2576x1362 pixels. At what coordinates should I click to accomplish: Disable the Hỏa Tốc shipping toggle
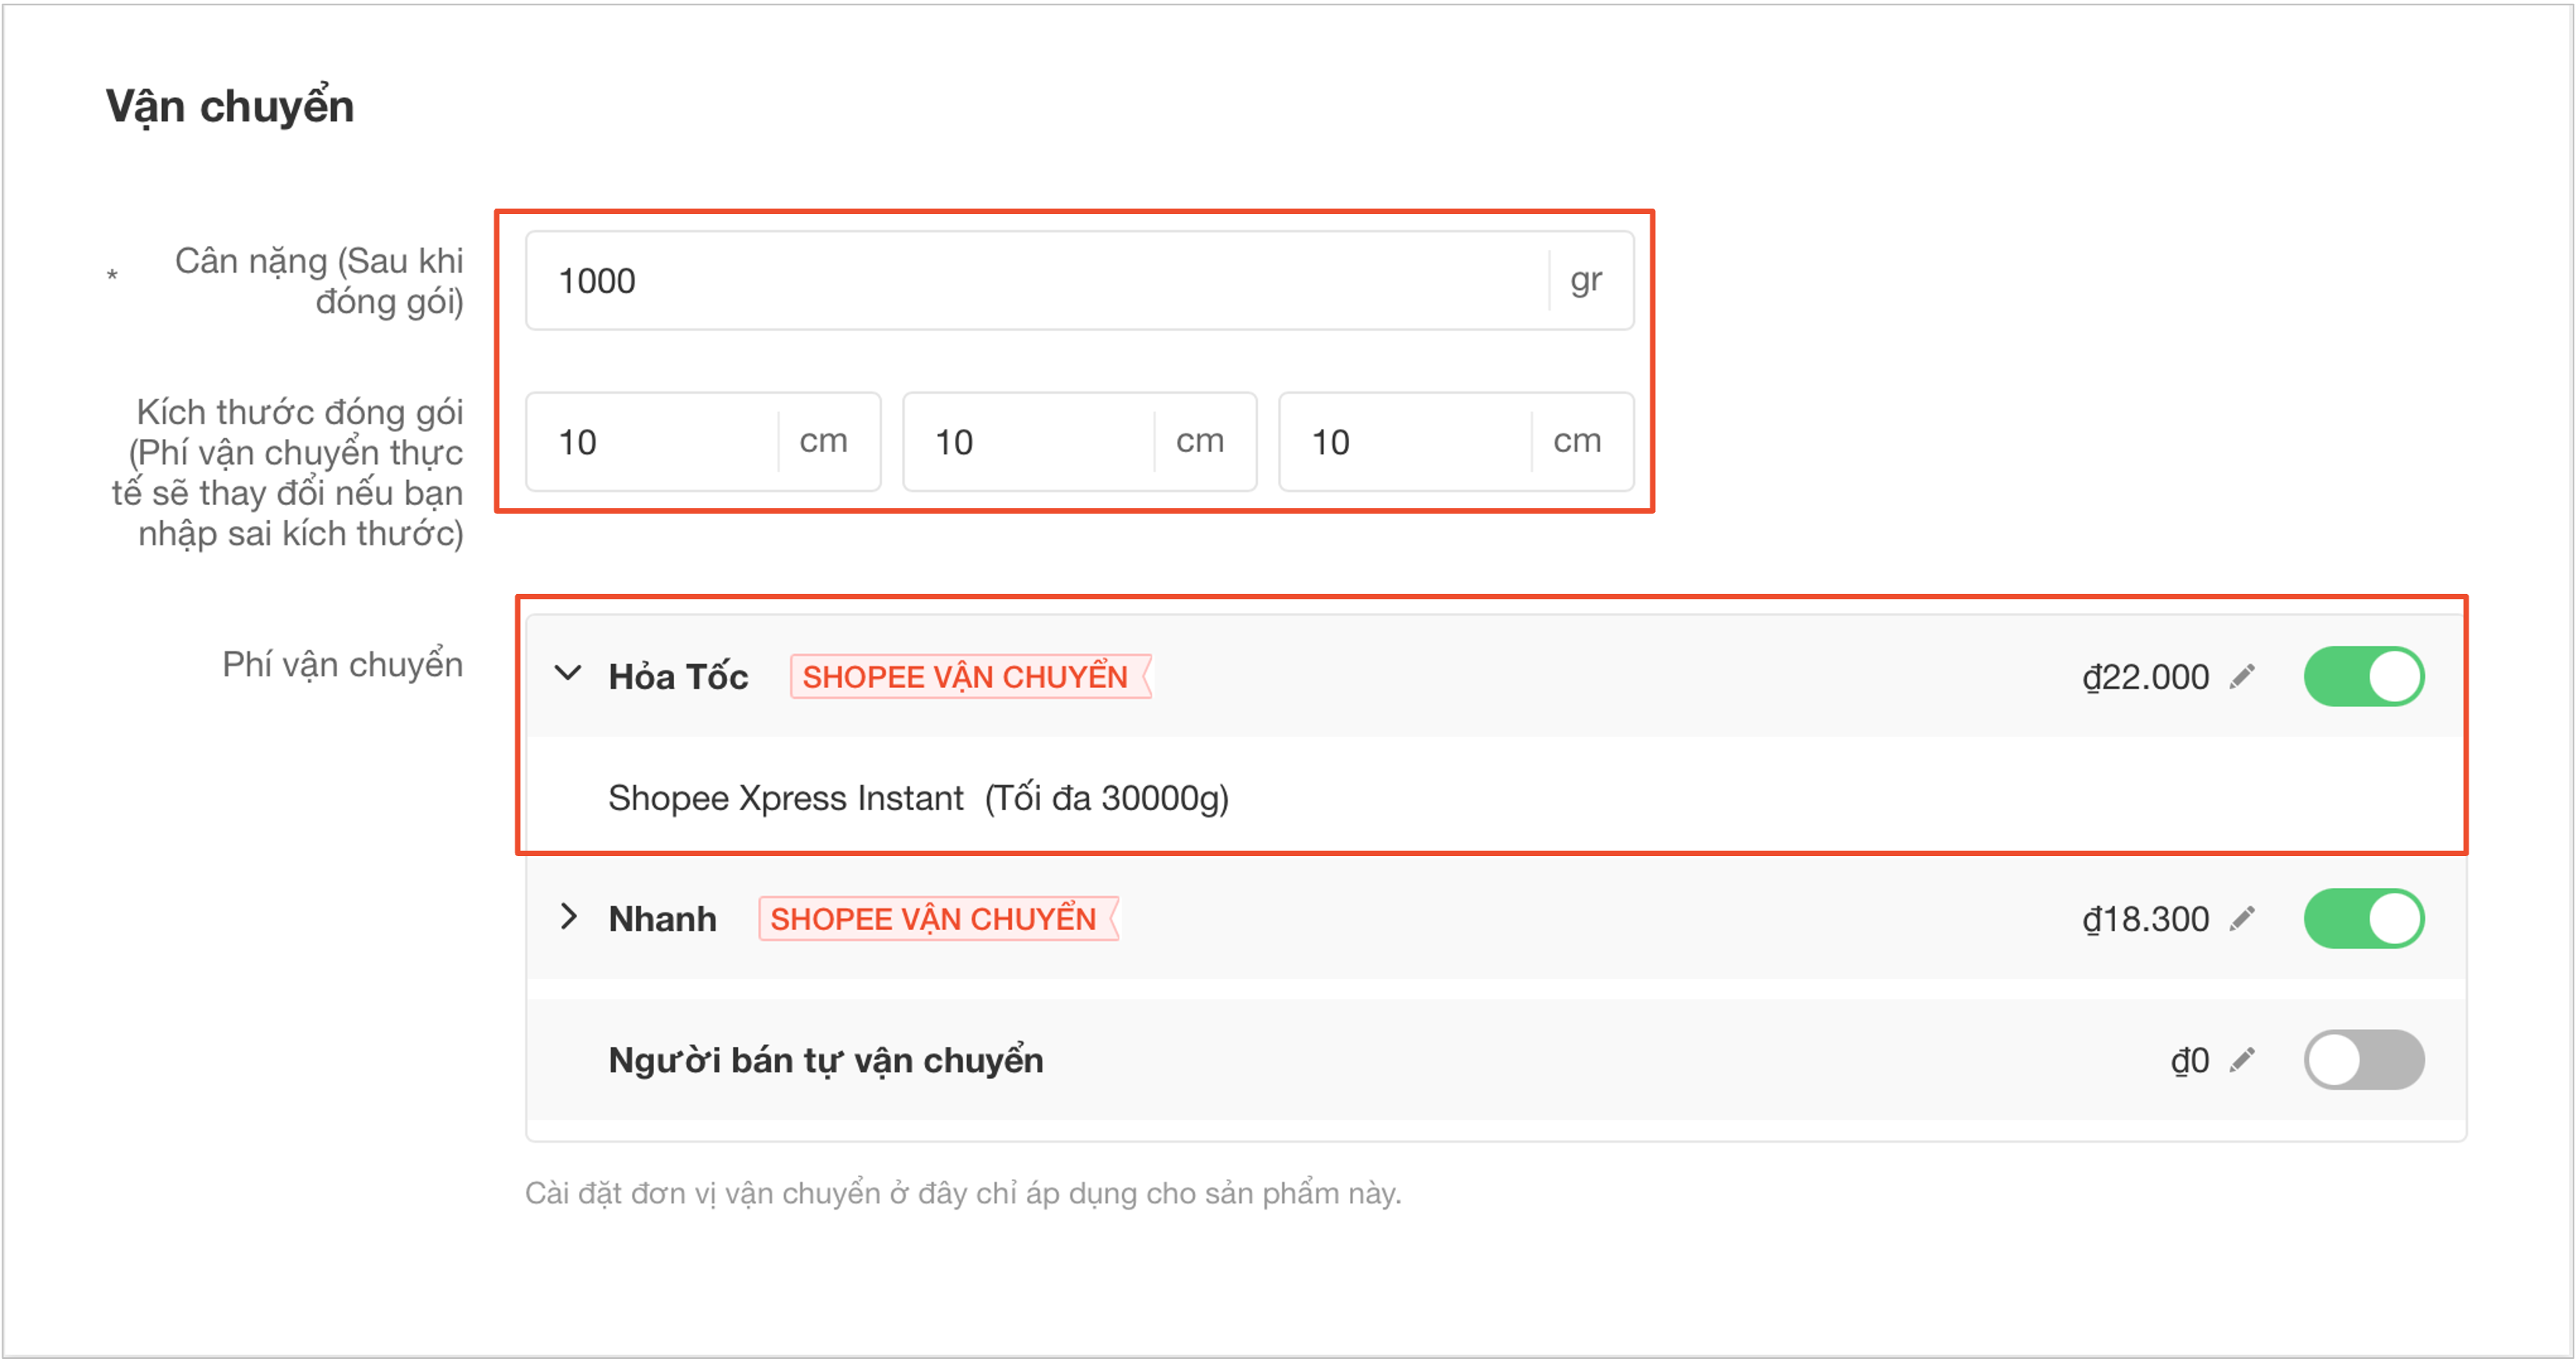(2364, 677)
